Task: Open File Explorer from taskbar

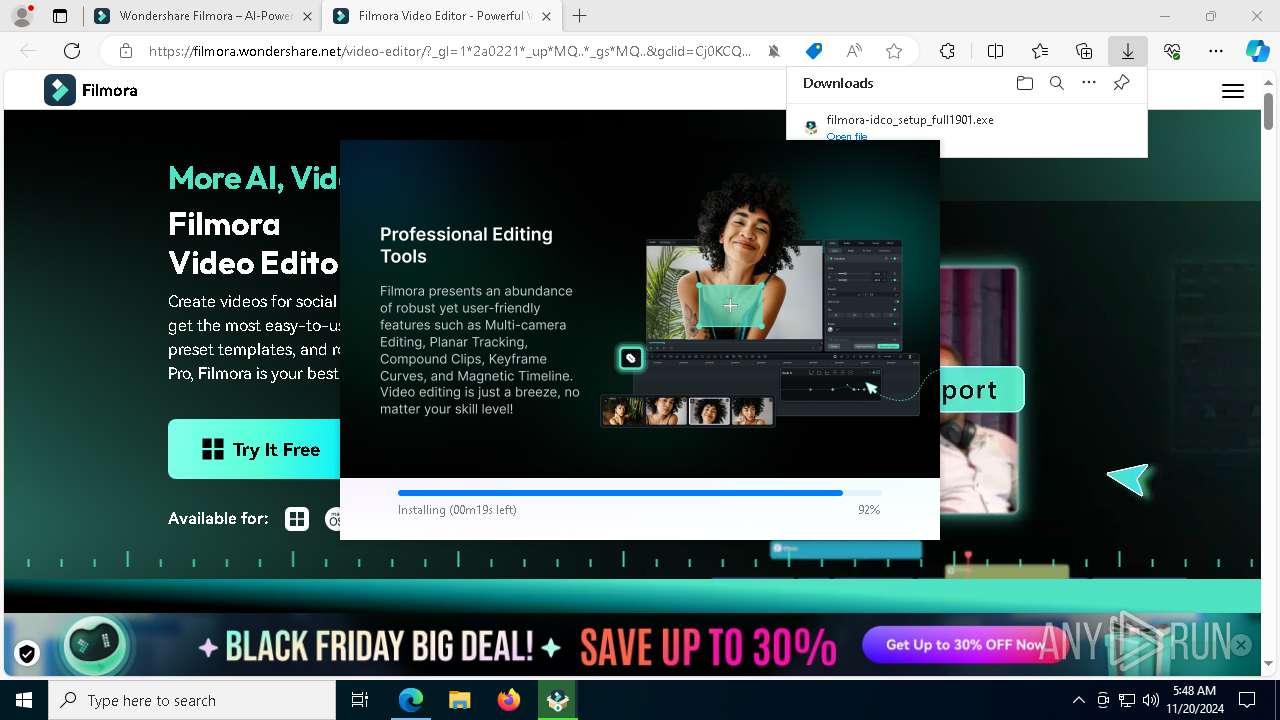Action: tap(459, 700)
